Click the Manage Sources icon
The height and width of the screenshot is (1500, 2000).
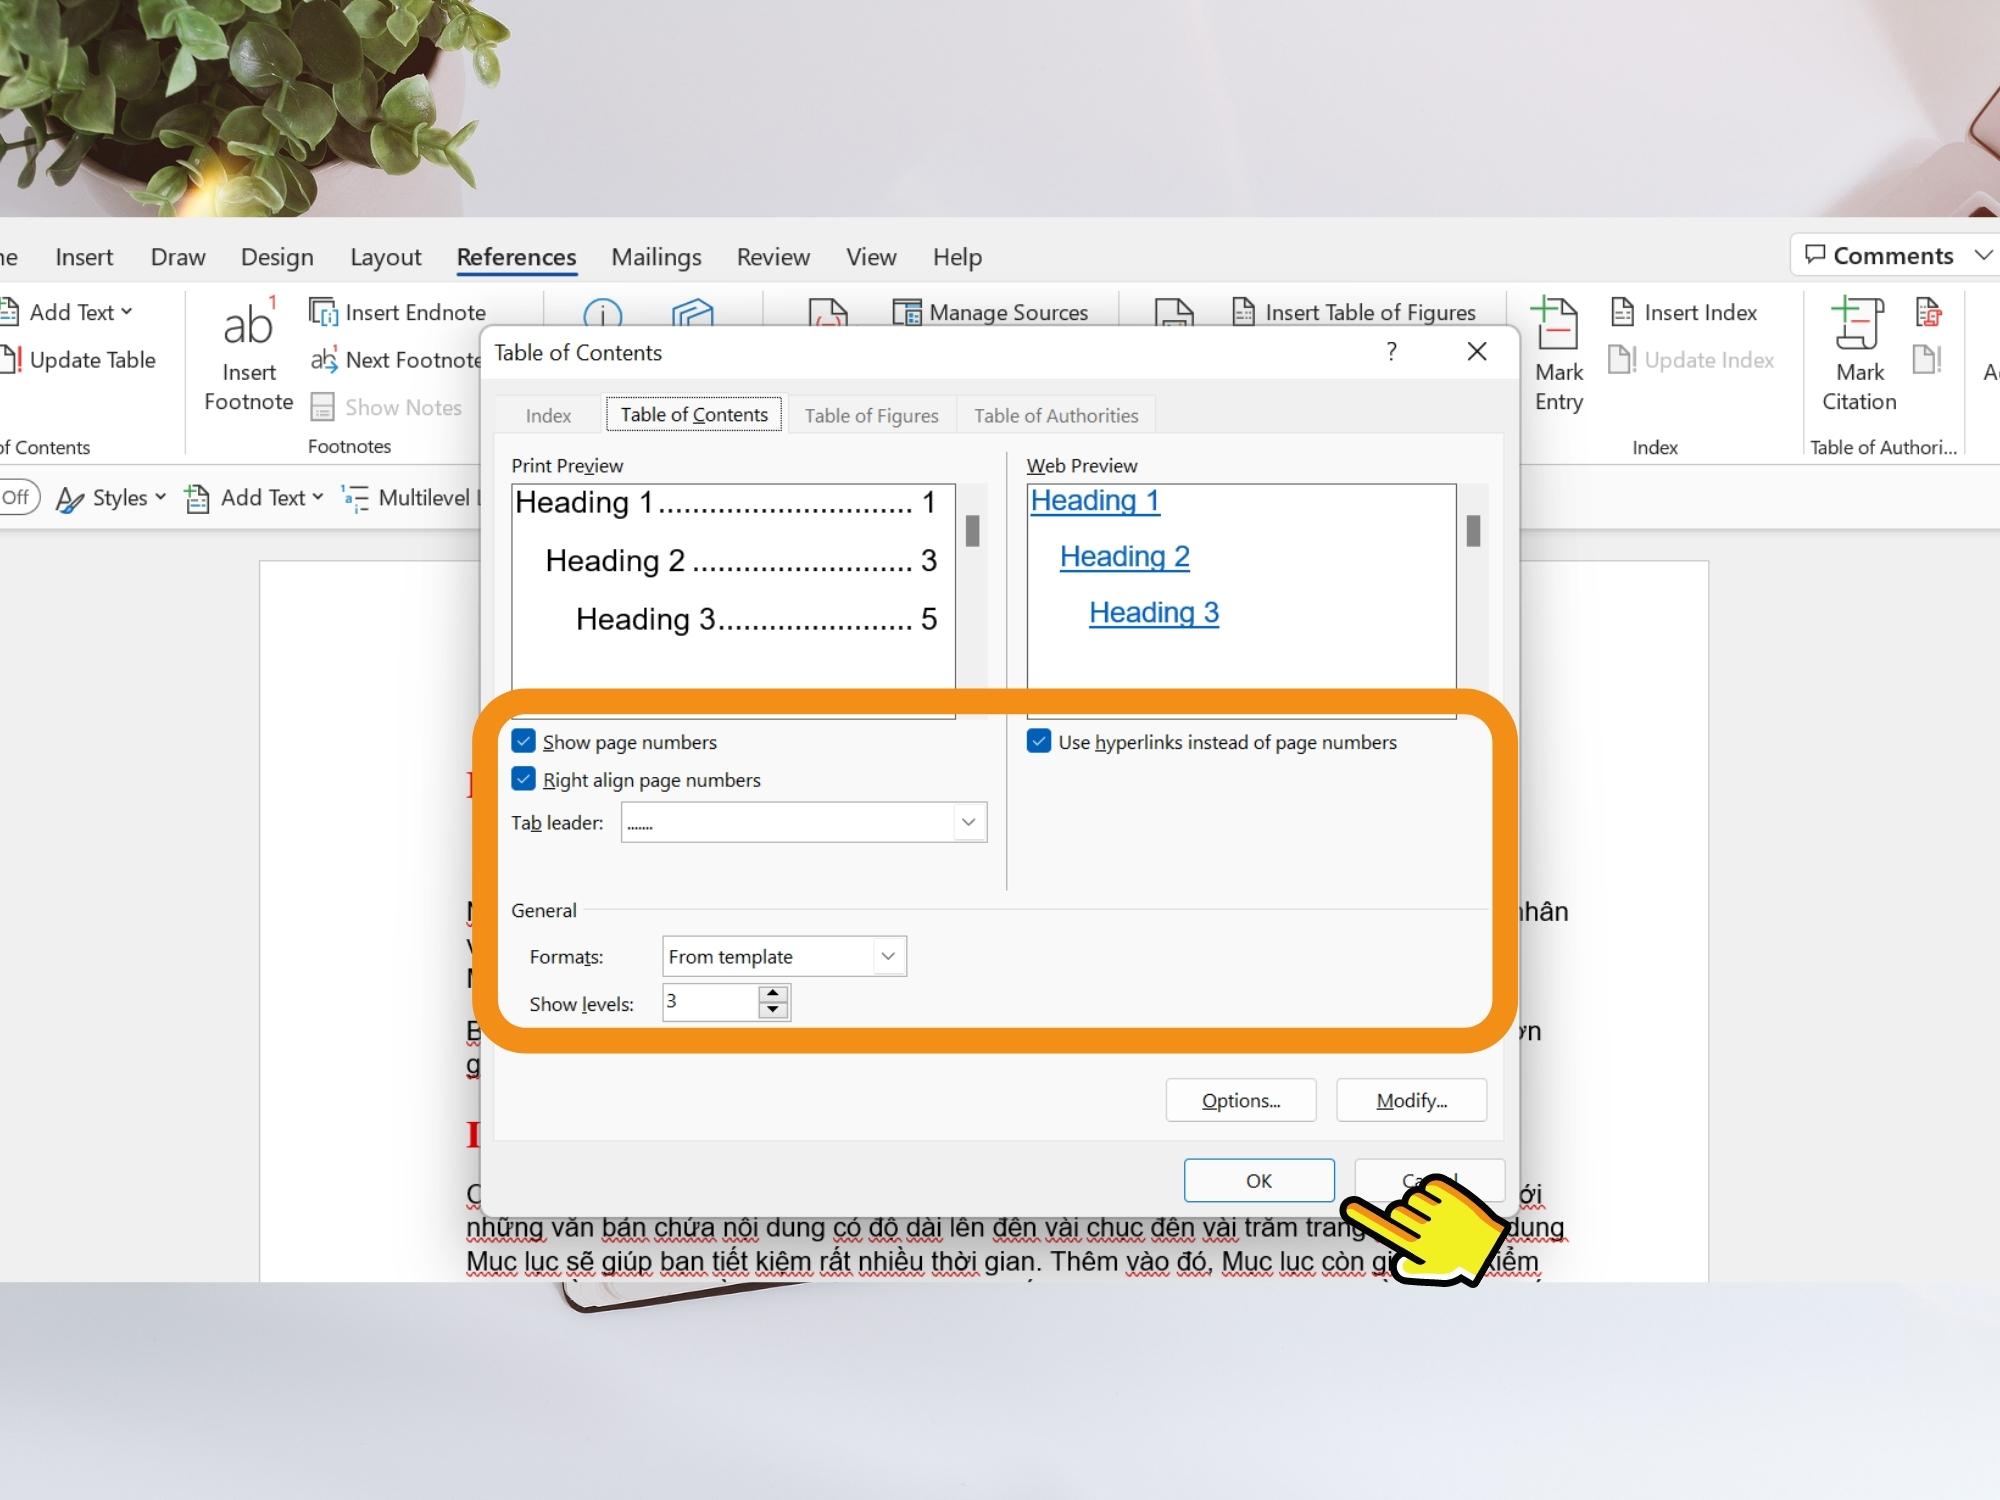907,312
